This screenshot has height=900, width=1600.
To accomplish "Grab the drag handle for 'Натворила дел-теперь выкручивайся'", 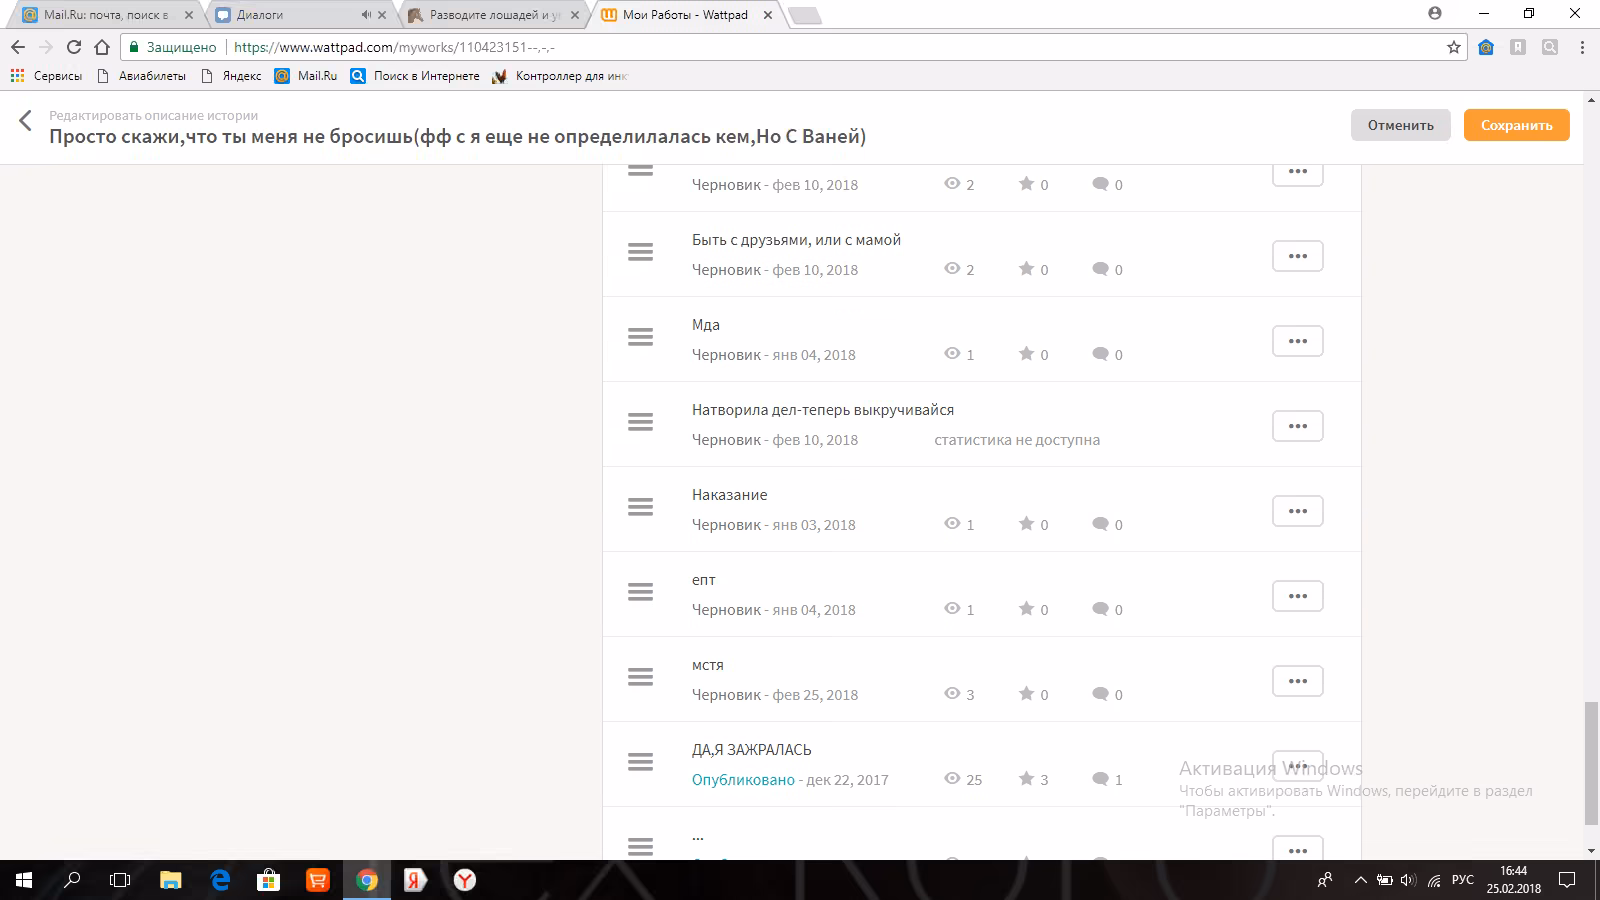I will (x=640, y=422).
